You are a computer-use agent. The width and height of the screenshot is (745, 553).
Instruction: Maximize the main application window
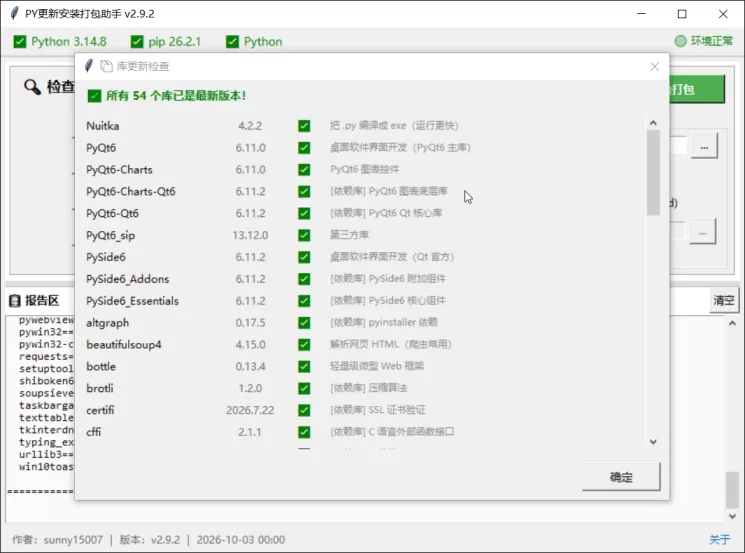(682, 14)
